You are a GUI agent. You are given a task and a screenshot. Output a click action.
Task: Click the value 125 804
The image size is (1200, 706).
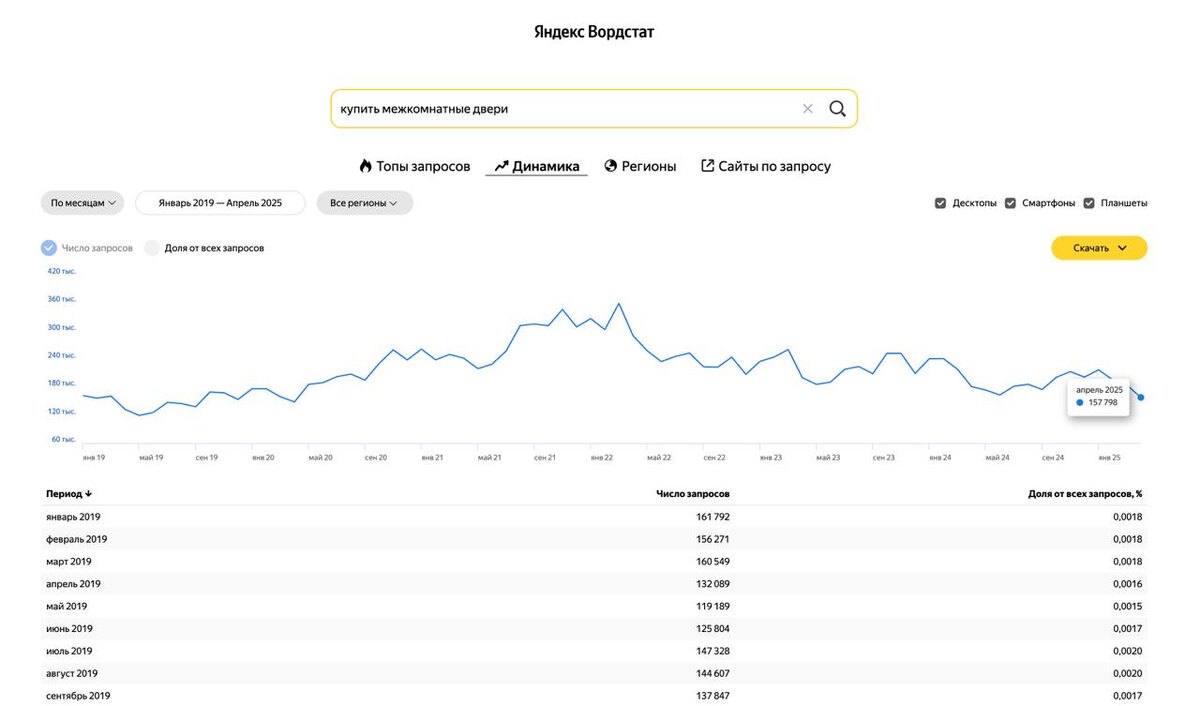click(x=713, y=629)
